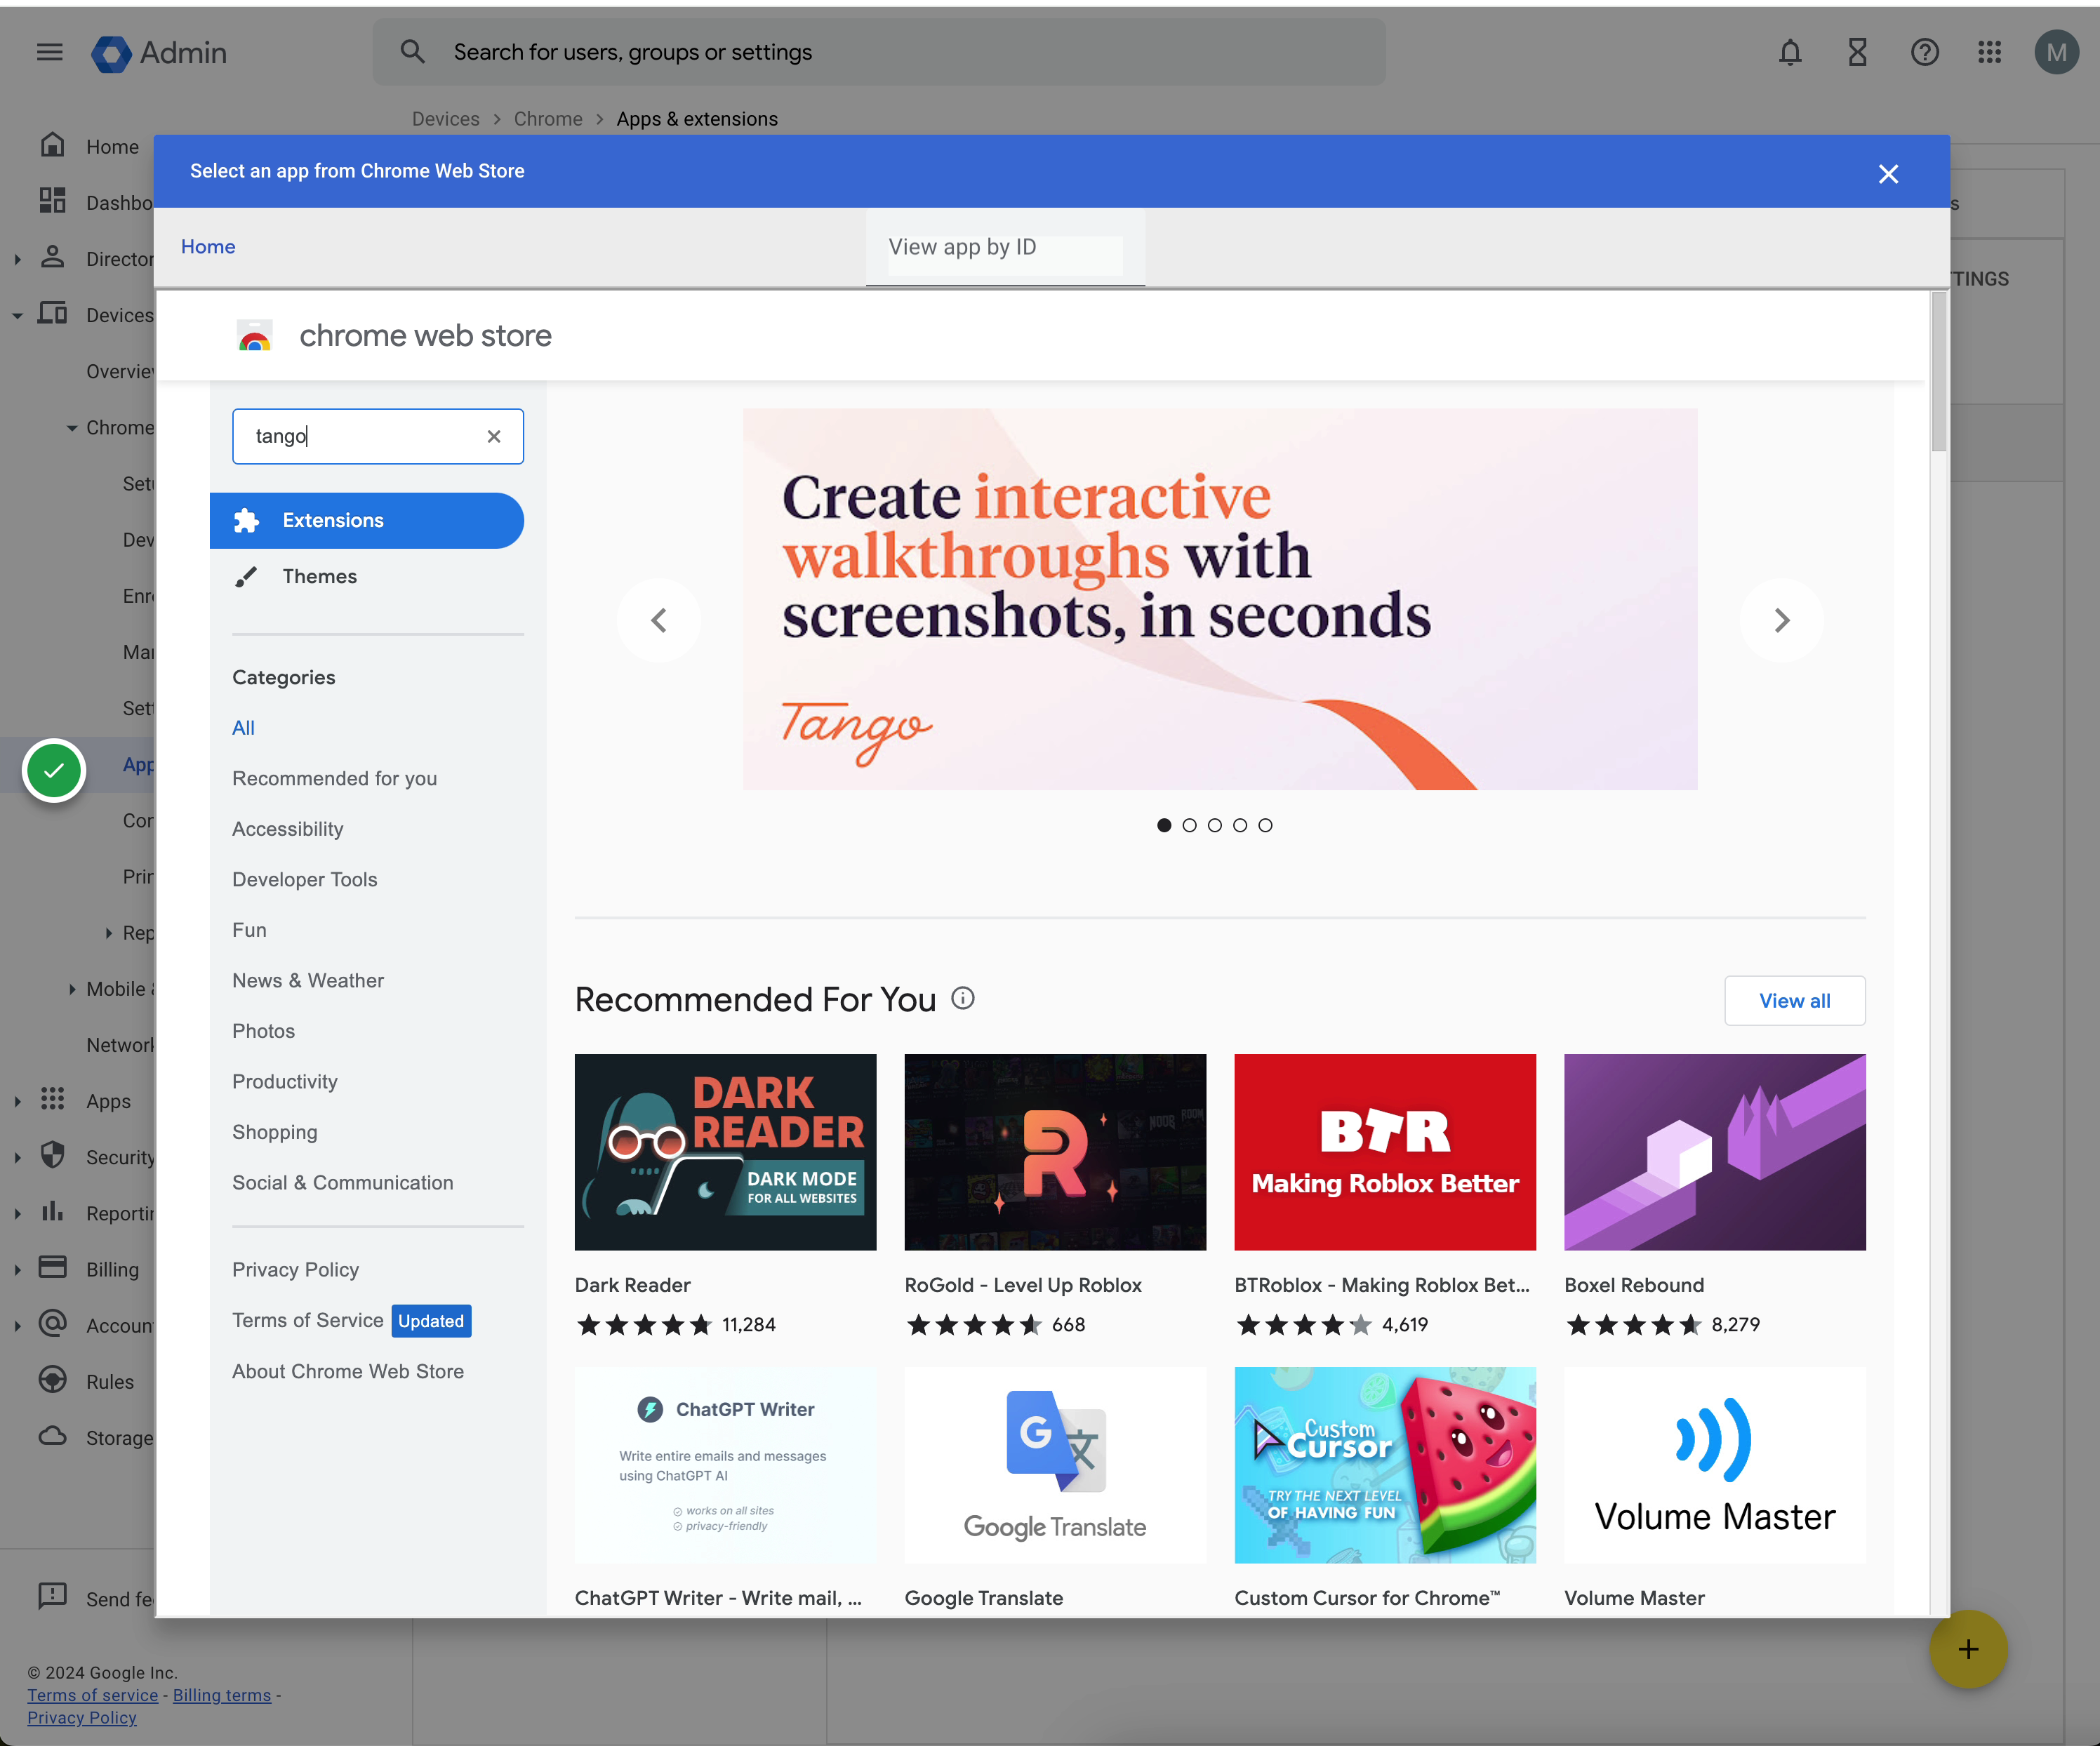Open About Chrome Web Store
This screenshot has width=2100, height=1746.
(348, 1371)
